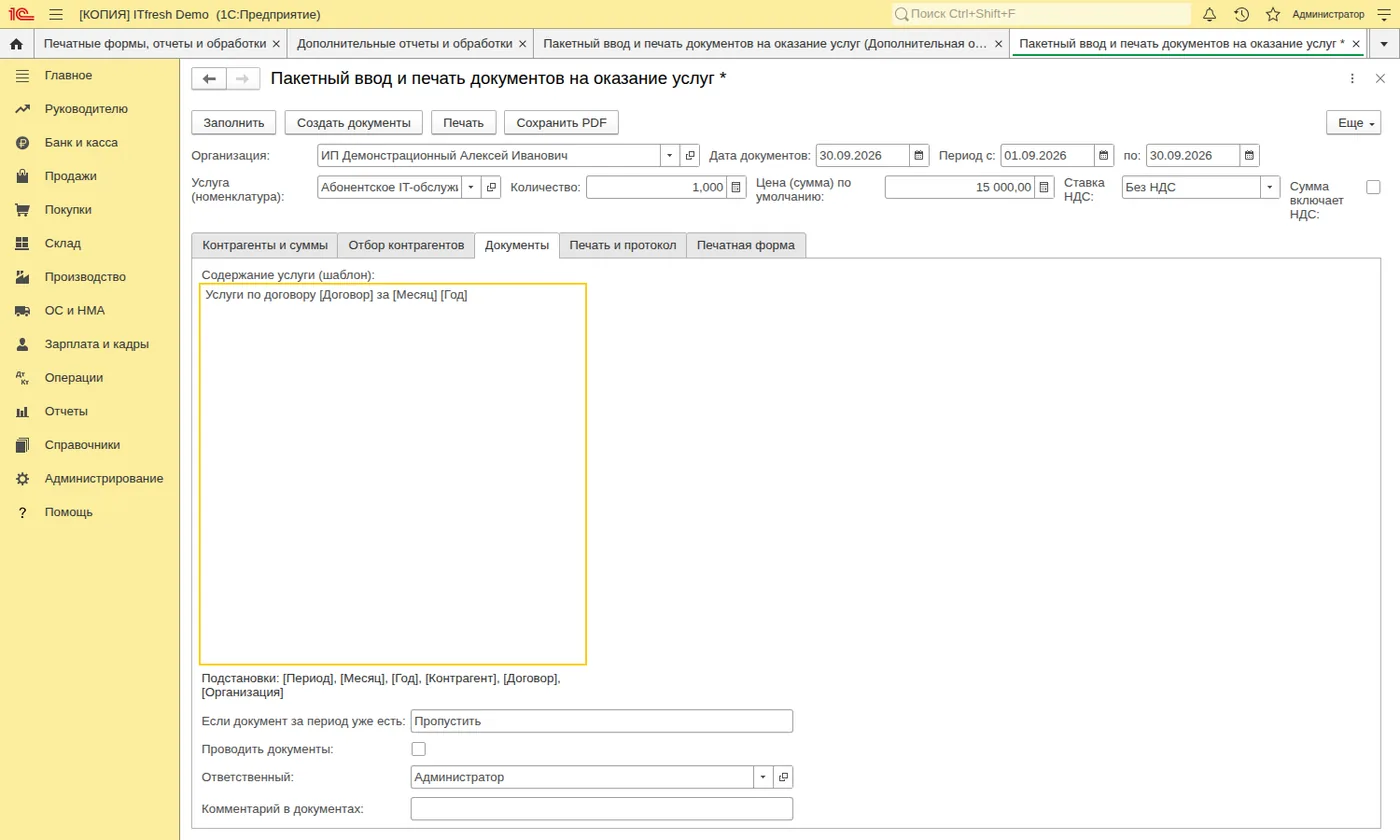Switch to Печать и протокол tab
Viewport: 1400px width, 840px height.
623,245
